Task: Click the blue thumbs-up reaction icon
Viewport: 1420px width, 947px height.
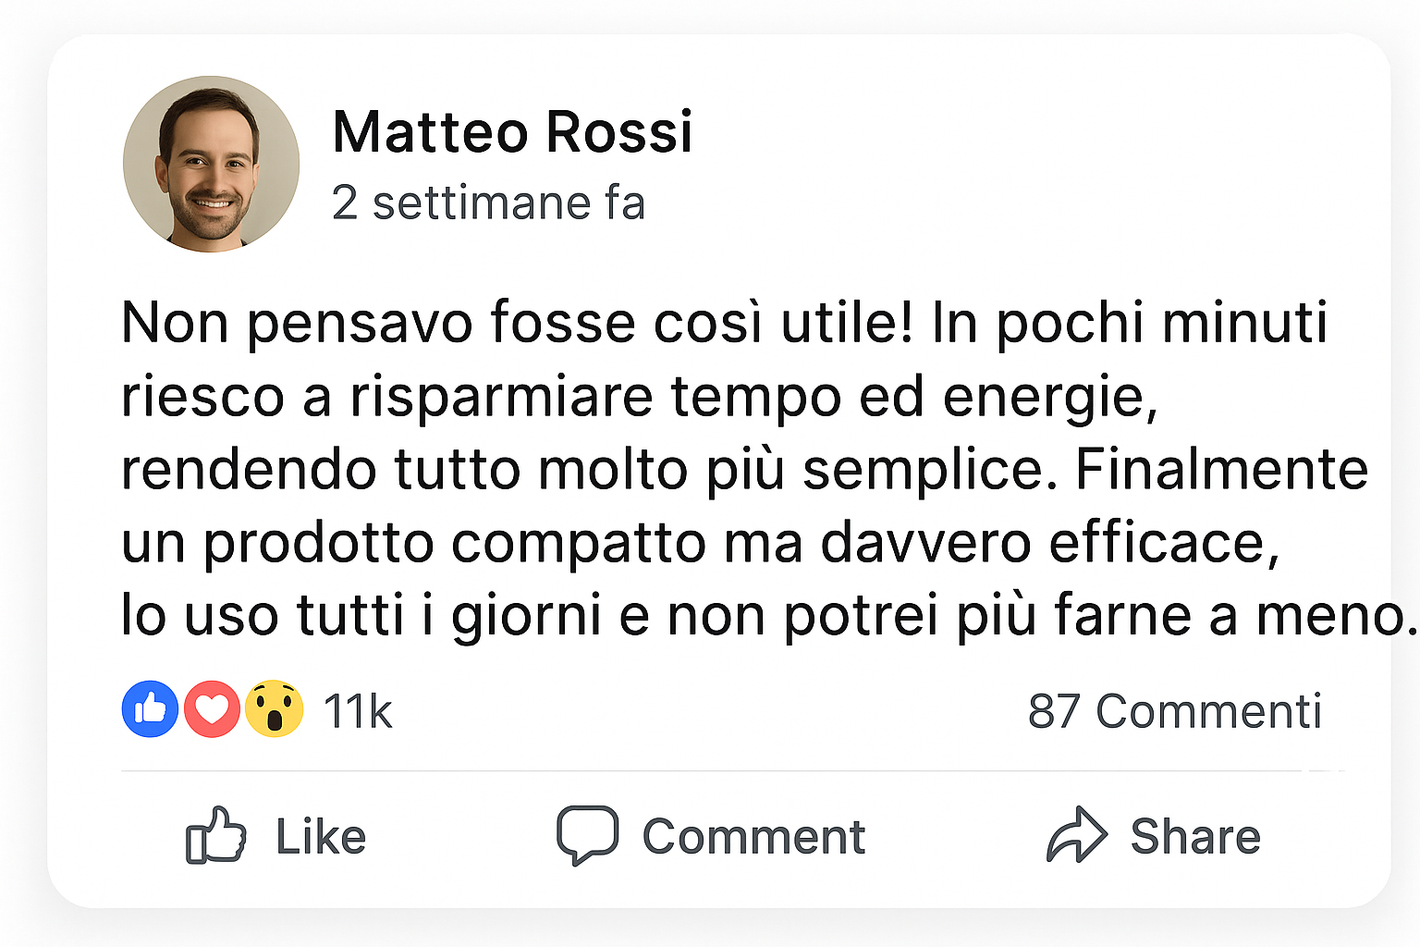Action: coord(150,710)
